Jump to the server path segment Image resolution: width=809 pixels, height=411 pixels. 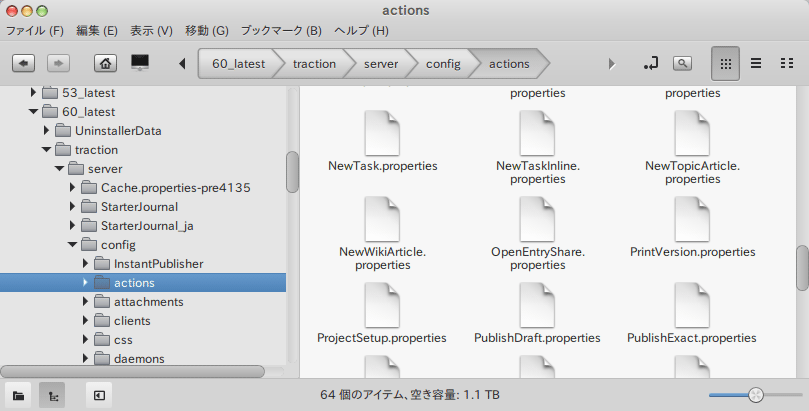point(380,63)
